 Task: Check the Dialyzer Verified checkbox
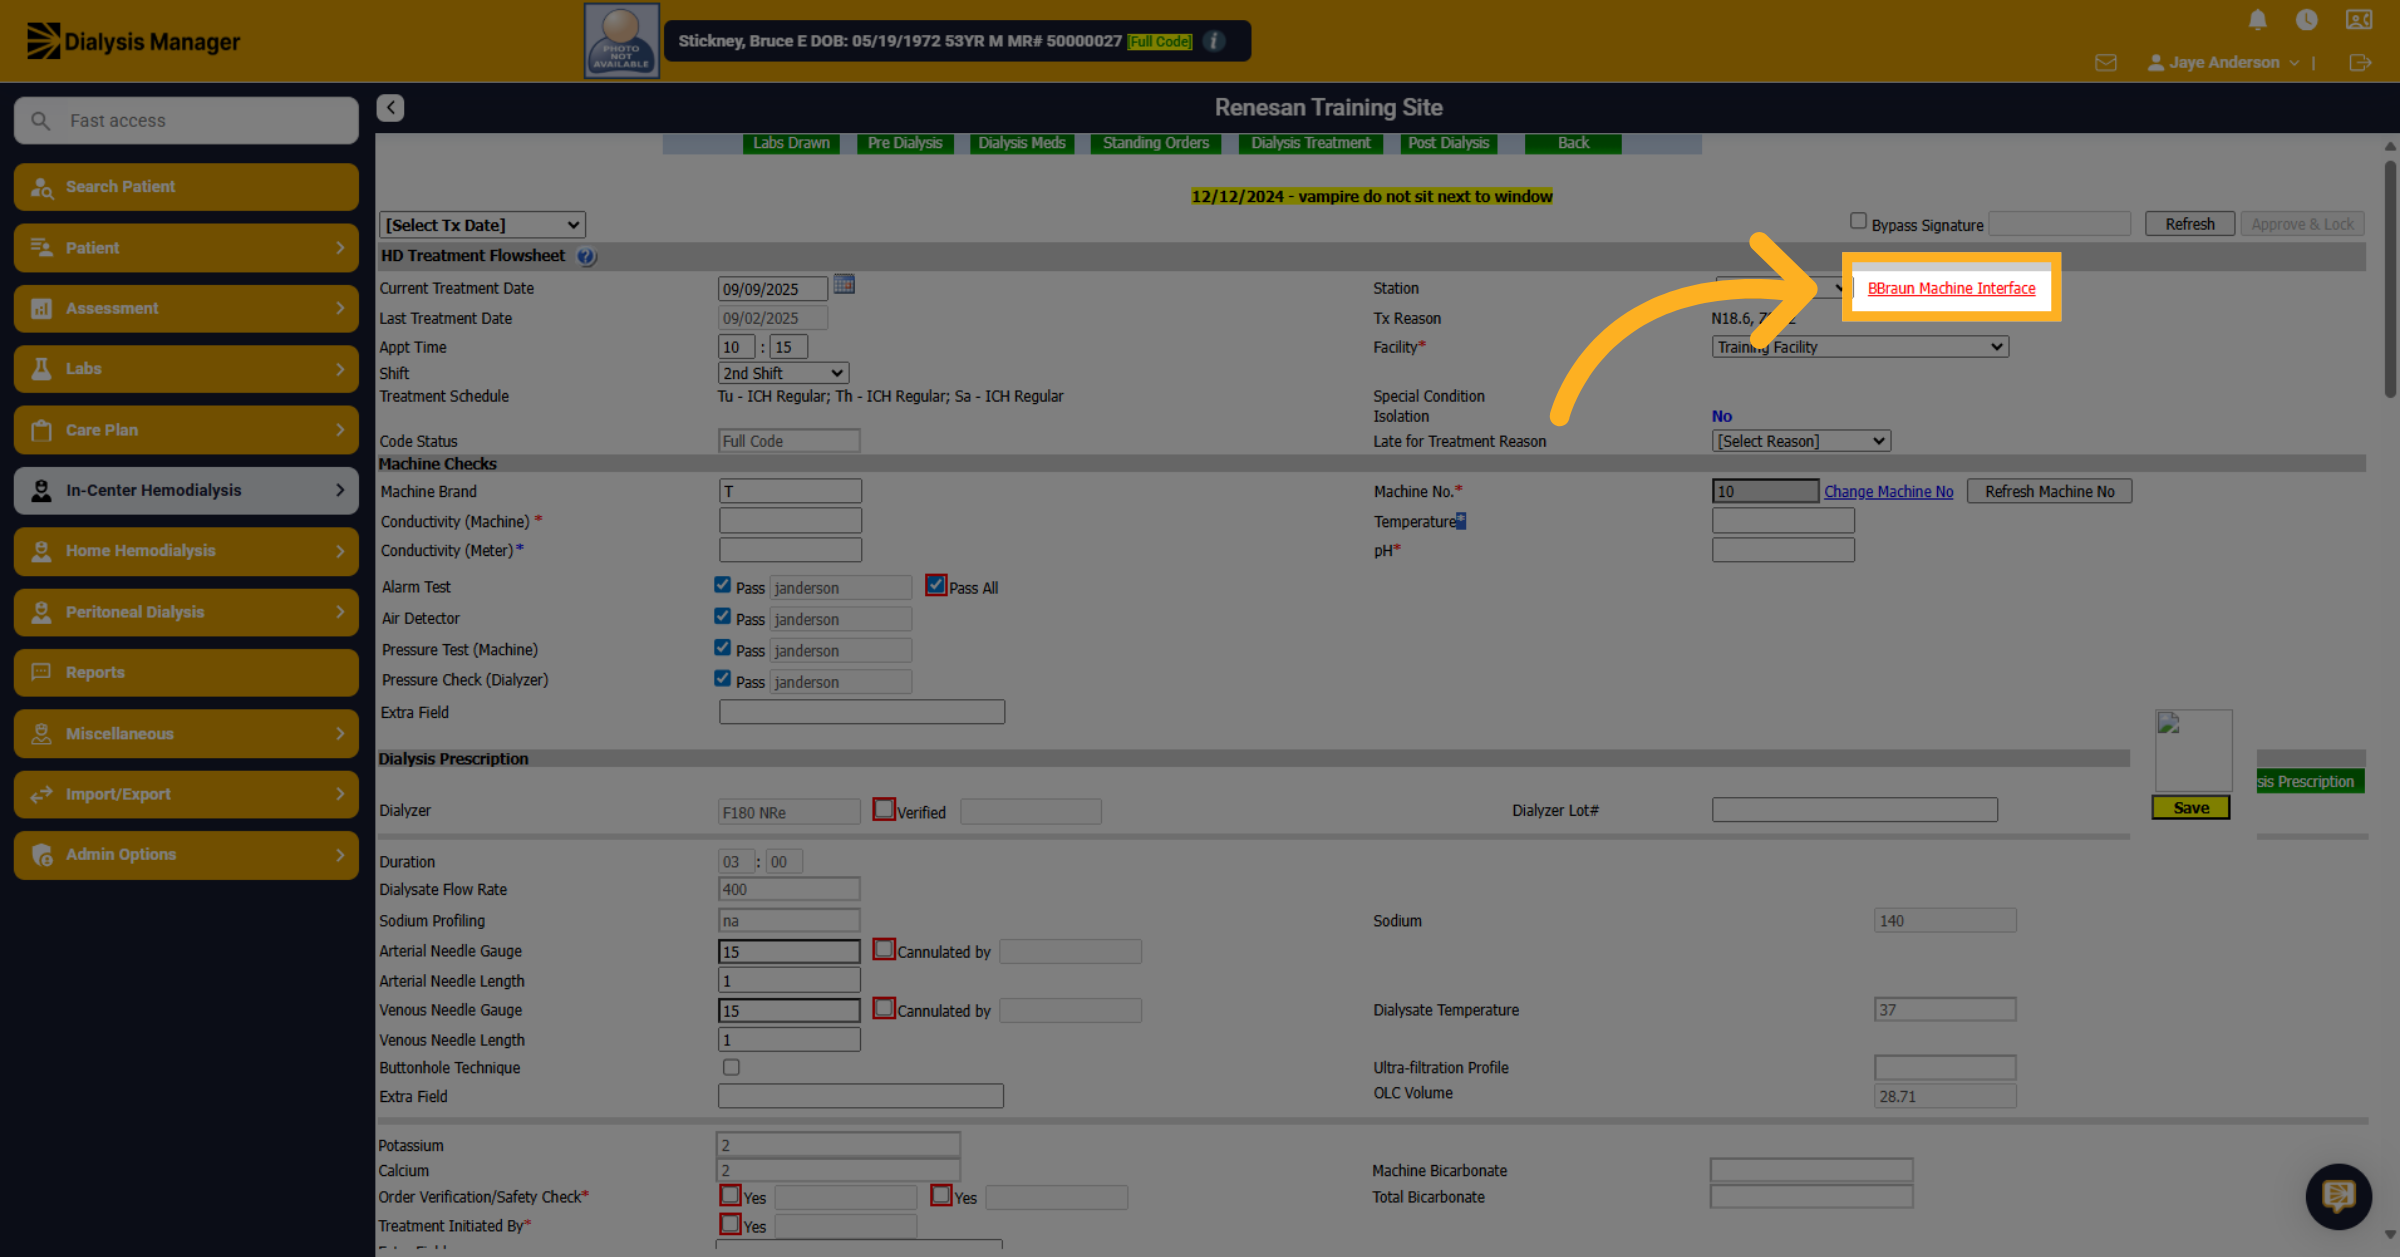pyautogui.click(x=884, y=809)
